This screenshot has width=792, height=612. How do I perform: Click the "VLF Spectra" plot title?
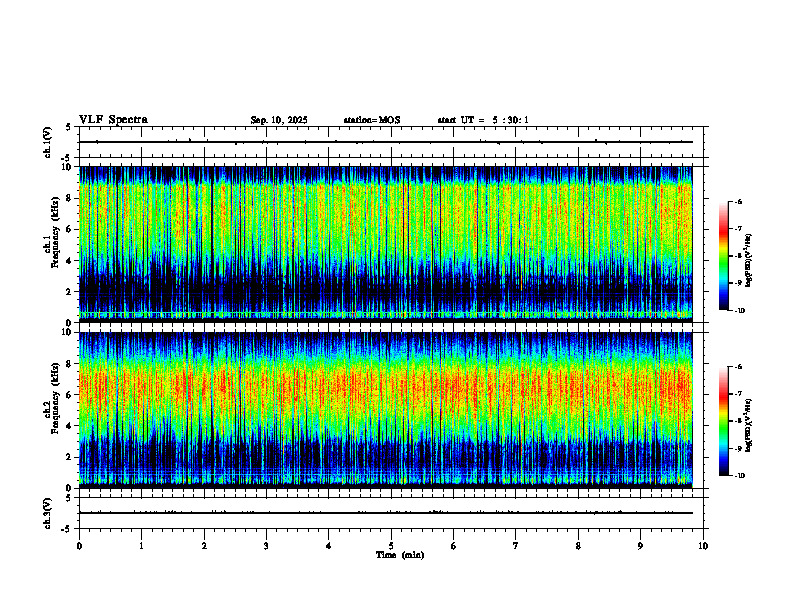pyautogui.click(x=113, y=120)
